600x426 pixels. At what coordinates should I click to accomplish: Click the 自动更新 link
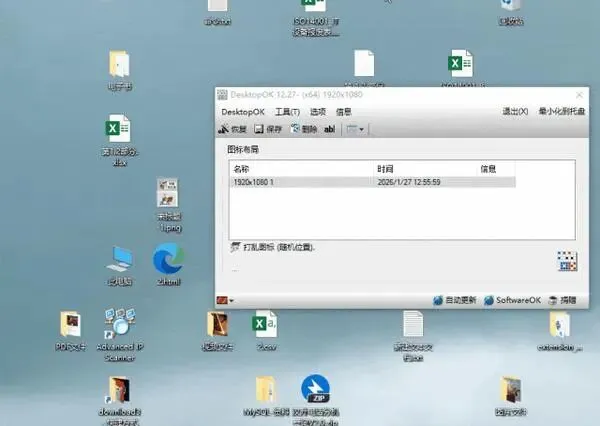point(455,300)
